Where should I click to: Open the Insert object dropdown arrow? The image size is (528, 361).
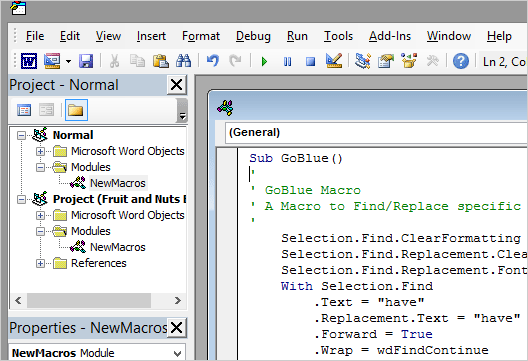click(x=68, y=61)
